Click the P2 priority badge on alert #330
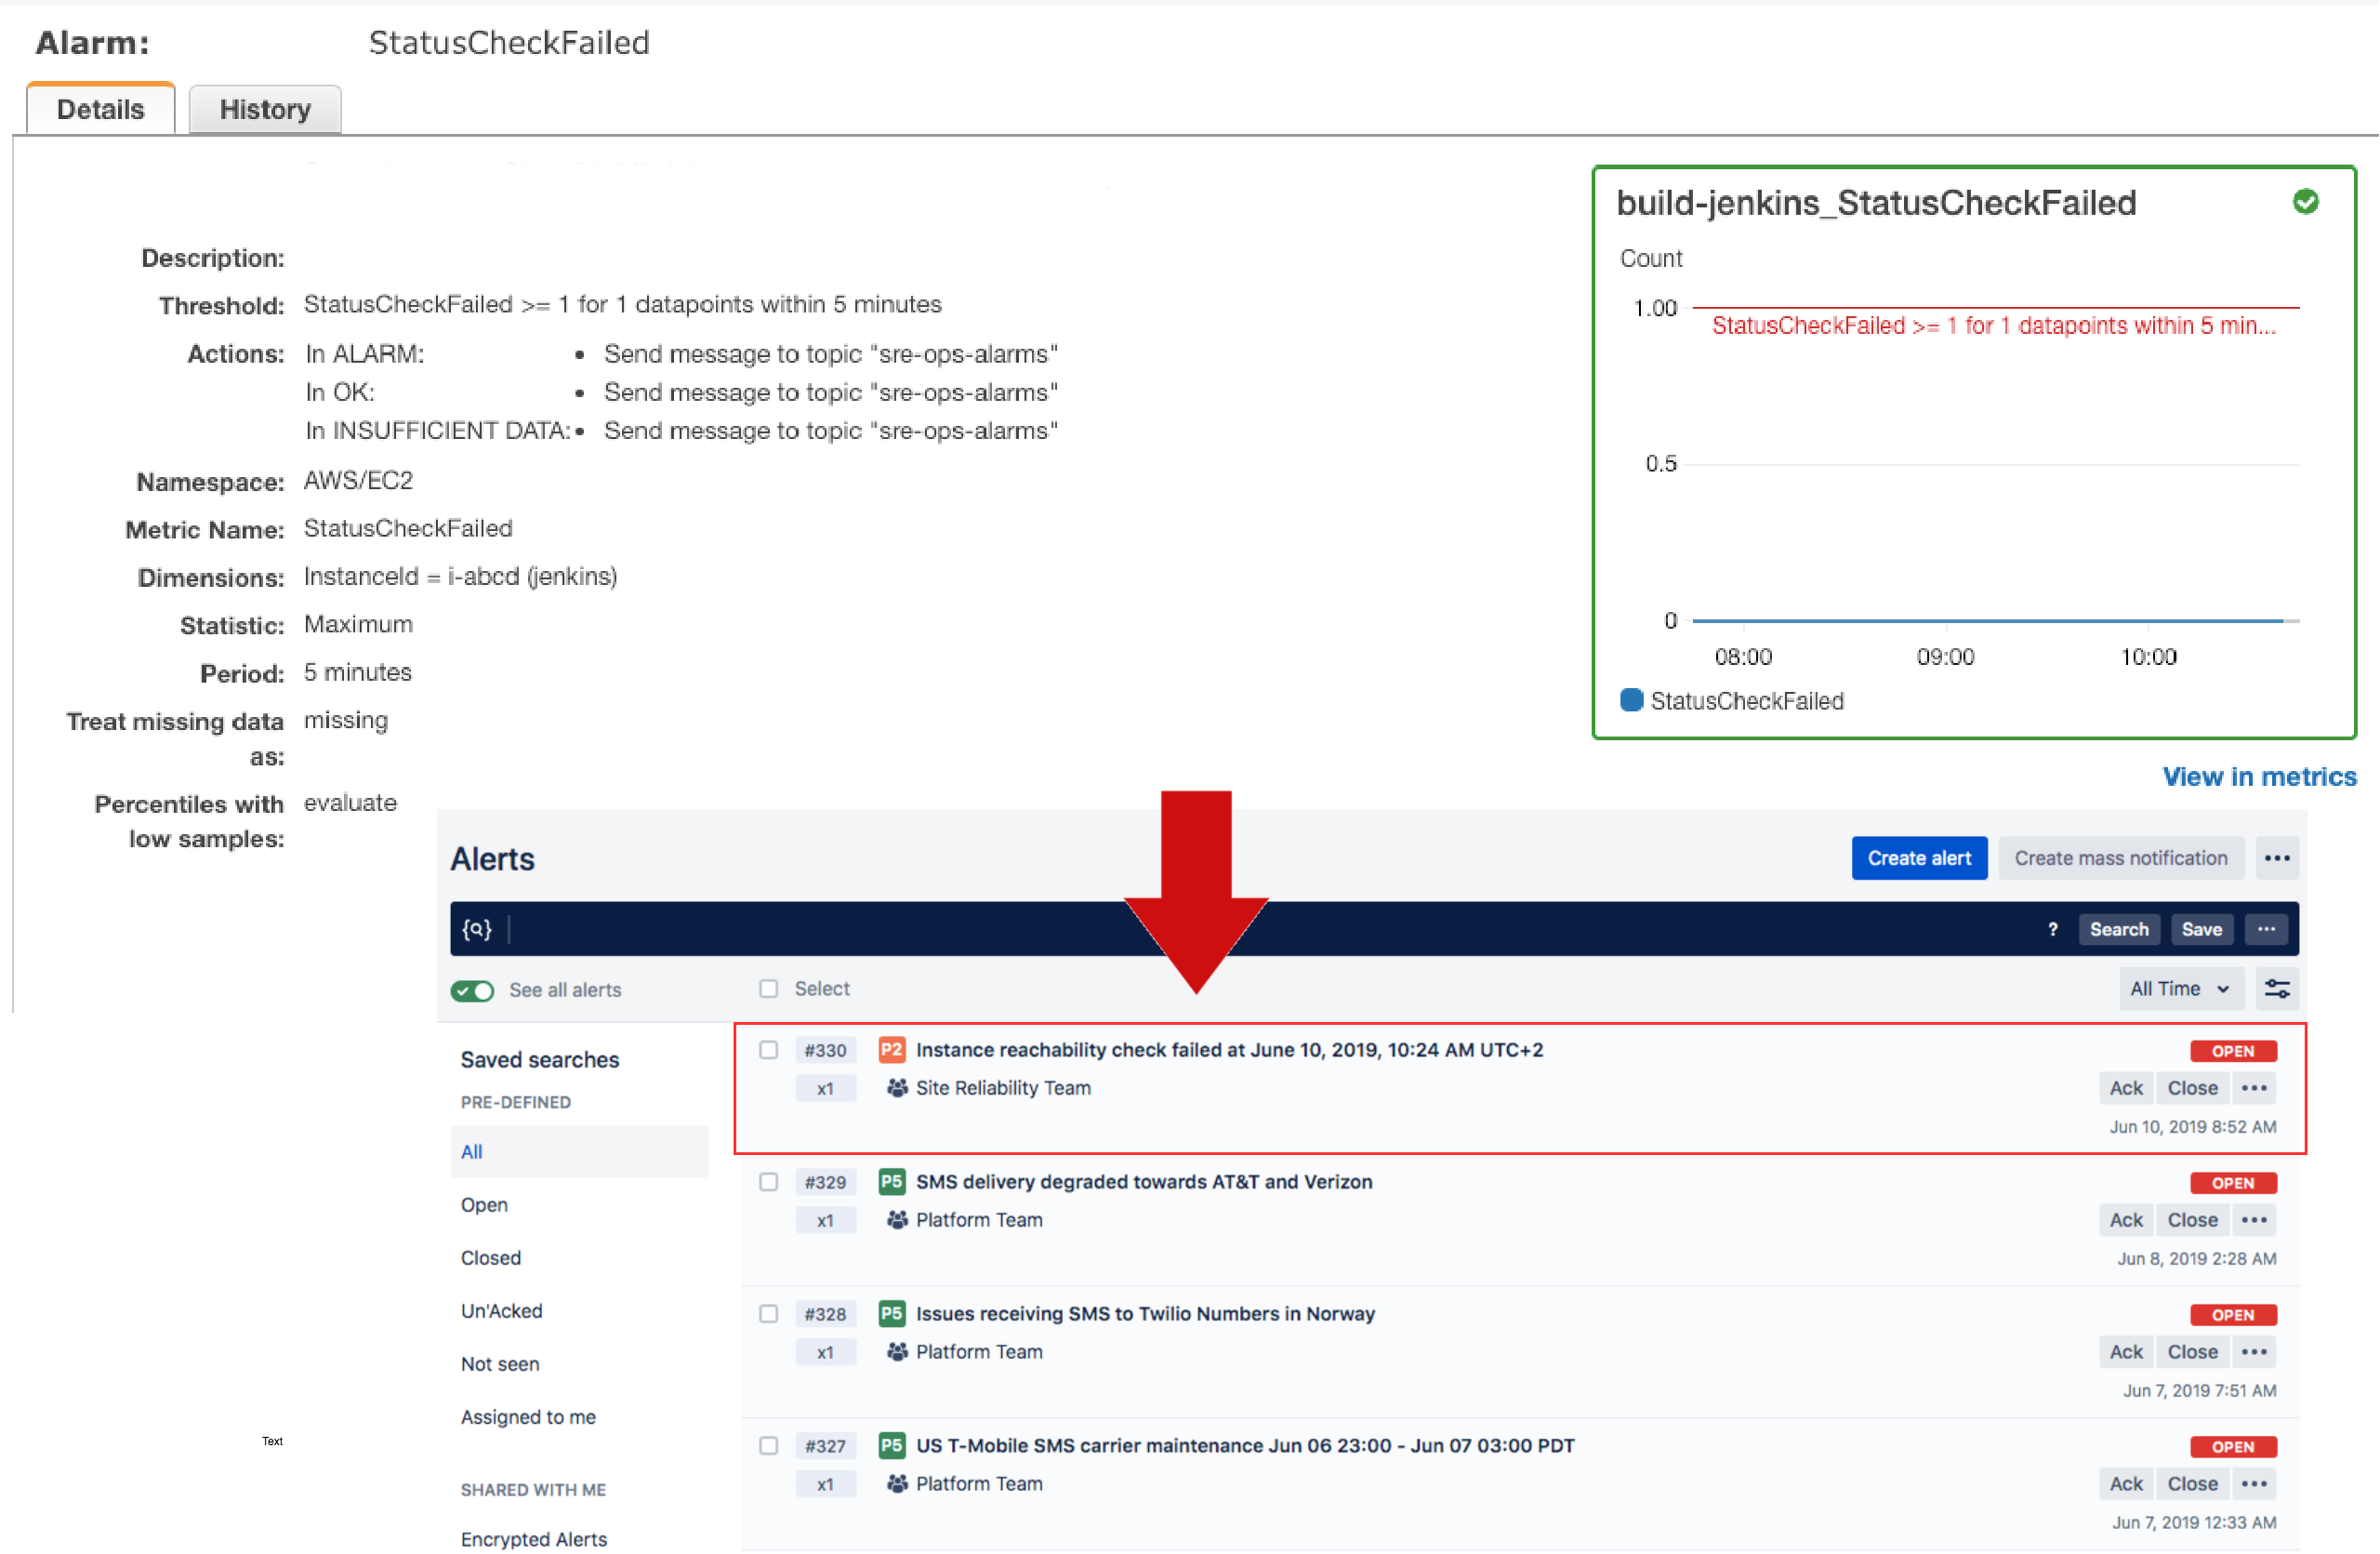 890,1050
